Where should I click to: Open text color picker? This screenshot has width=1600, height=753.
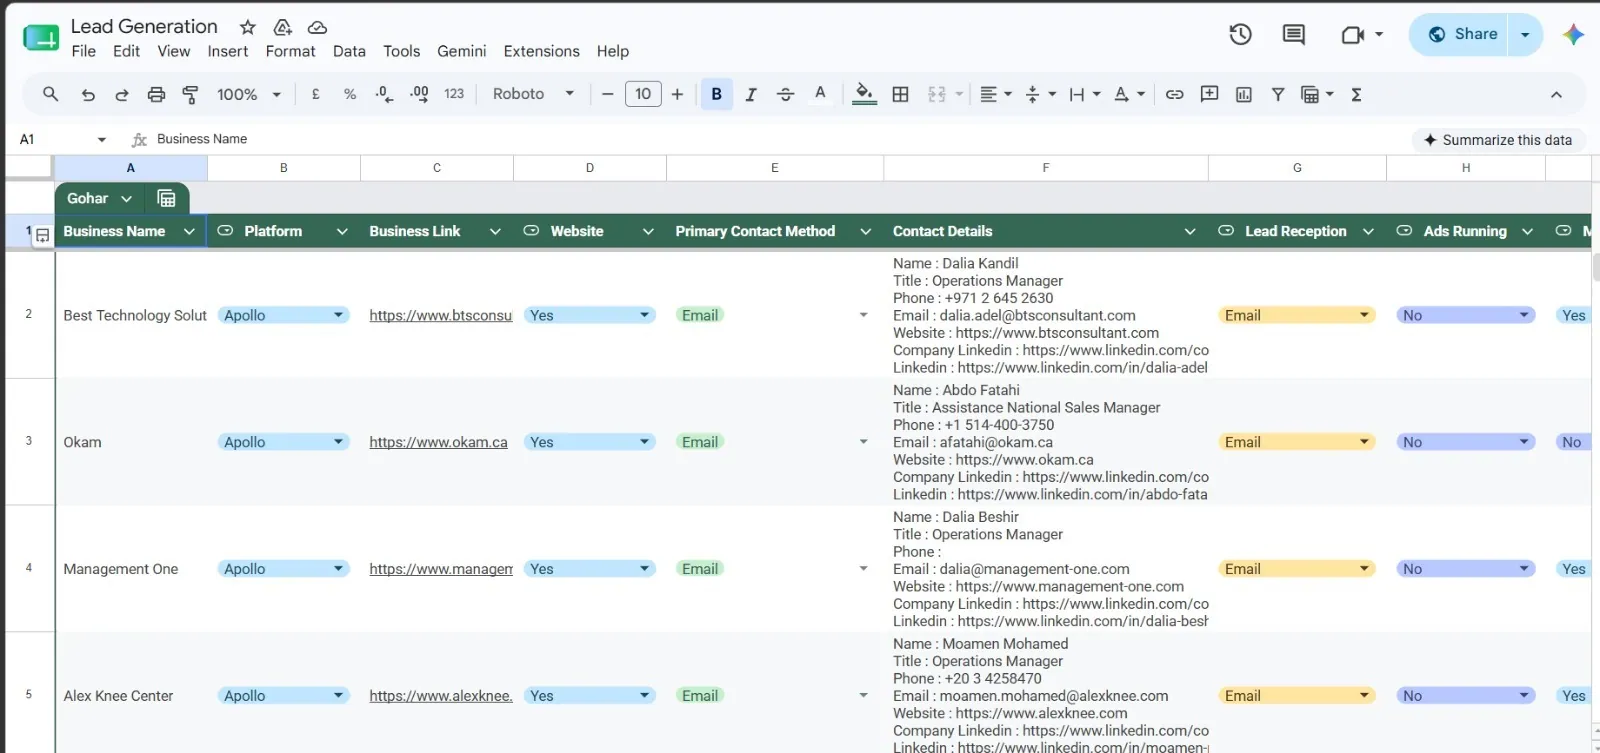(820, 94)
